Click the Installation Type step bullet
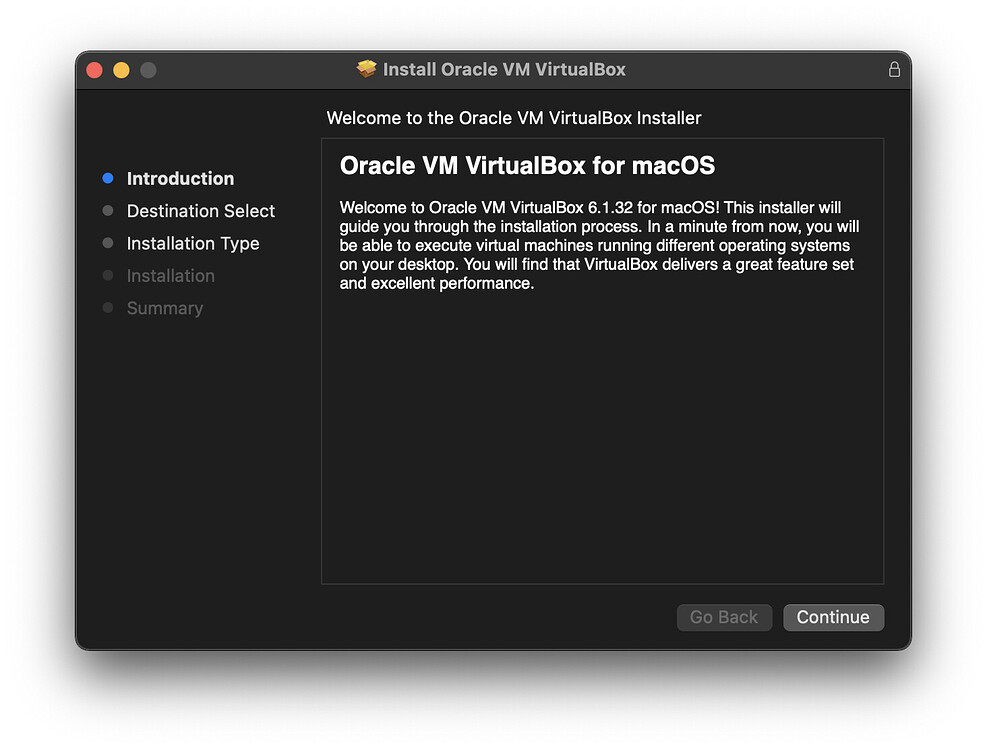 click(x=108, y=243)
